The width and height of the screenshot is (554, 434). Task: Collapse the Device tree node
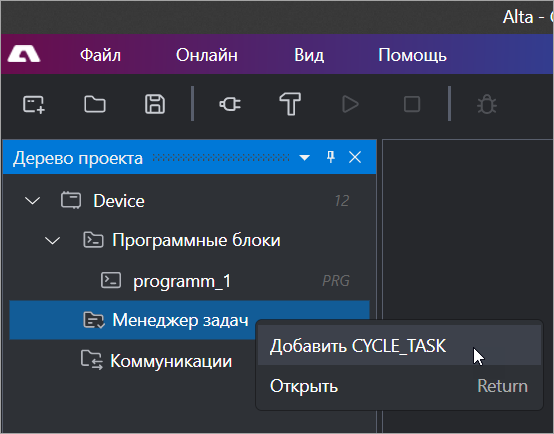33,201
